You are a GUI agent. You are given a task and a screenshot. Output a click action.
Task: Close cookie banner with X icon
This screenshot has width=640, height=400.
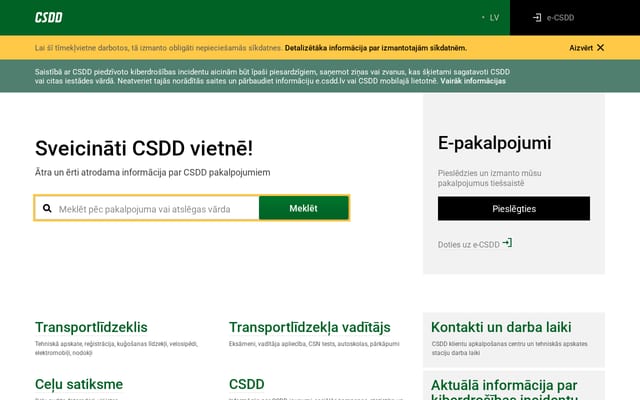[x=600, y=48]
